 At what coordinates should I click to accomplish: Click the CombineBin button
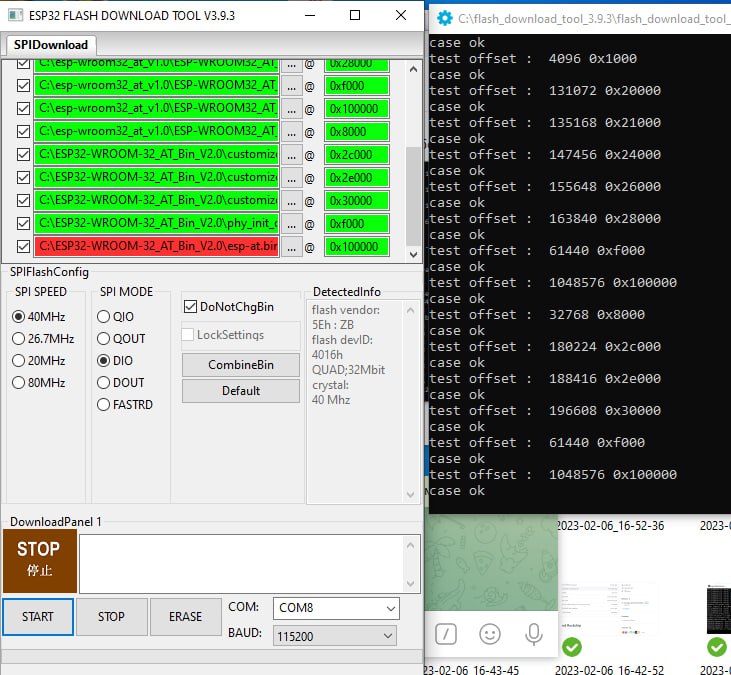point(241,365)
